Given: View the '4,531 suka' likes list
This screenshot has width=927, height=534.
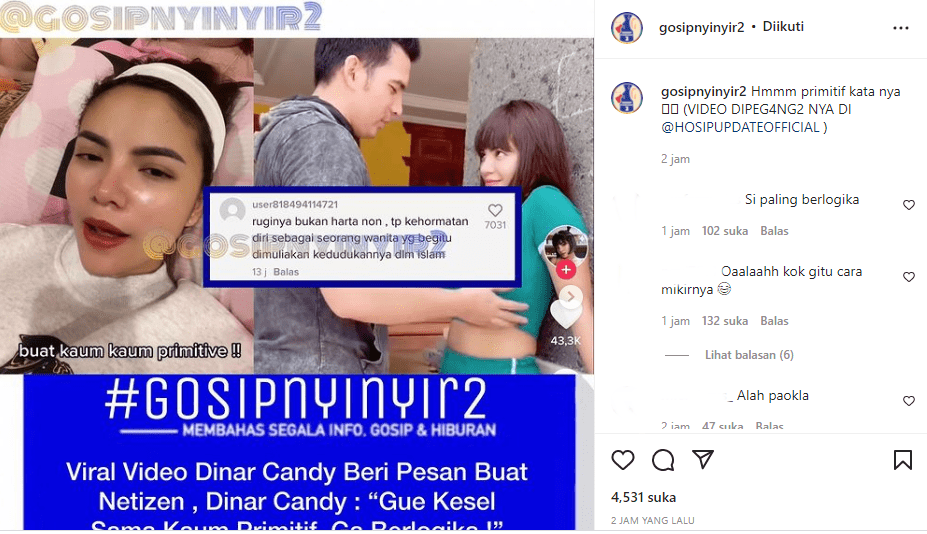Looking at the screenshot, I should click(643, 497).
